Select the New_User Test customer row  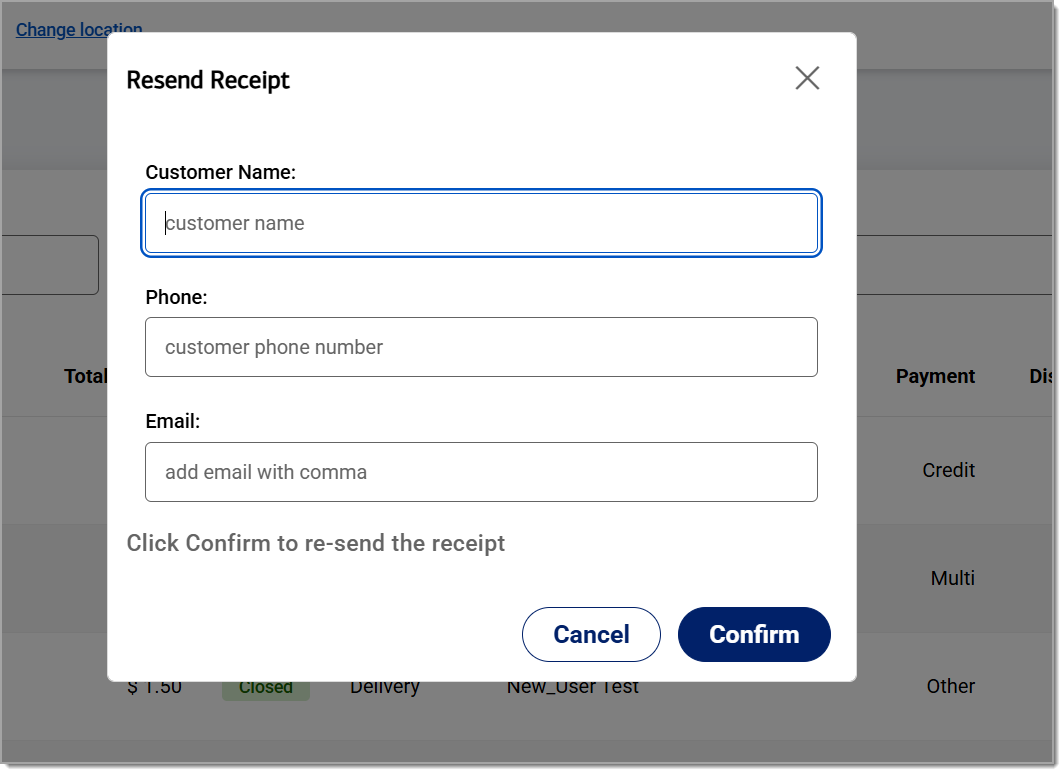pyautogui.click(x=572, y=686)
